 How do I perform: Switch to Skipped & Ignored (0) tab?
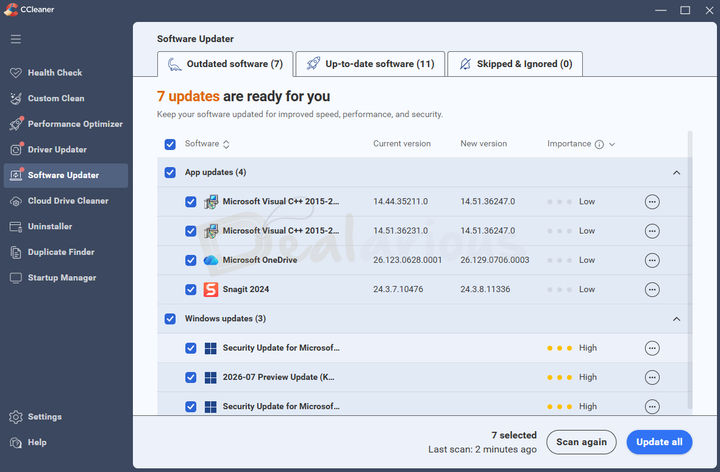tap(515, 64)
